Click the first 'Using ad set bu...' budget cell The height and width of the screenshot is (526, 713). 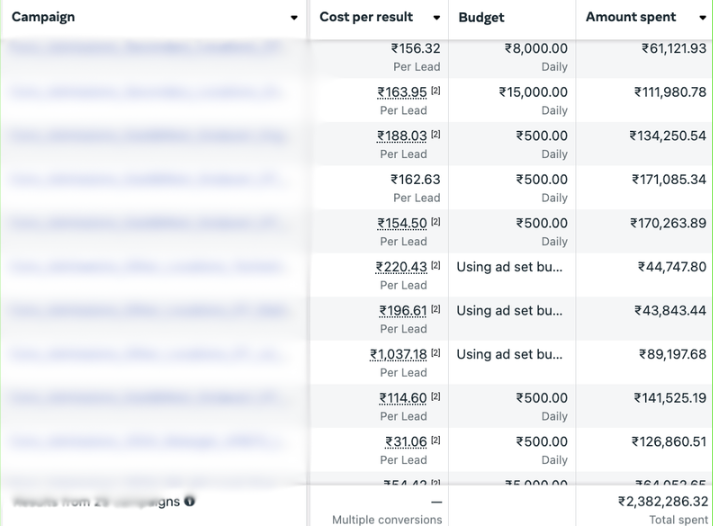[x=512, y=275]
